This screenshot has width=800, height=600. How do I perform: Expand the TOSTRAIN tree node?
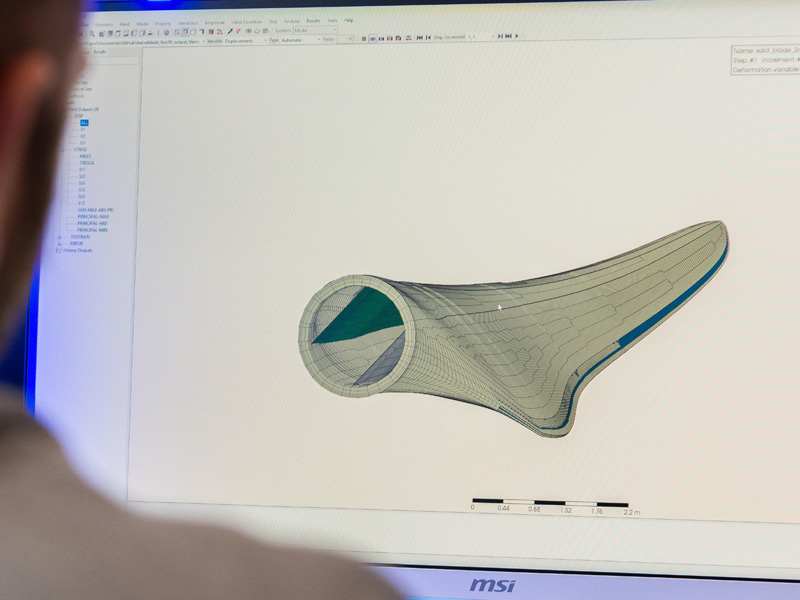(60, 237)
